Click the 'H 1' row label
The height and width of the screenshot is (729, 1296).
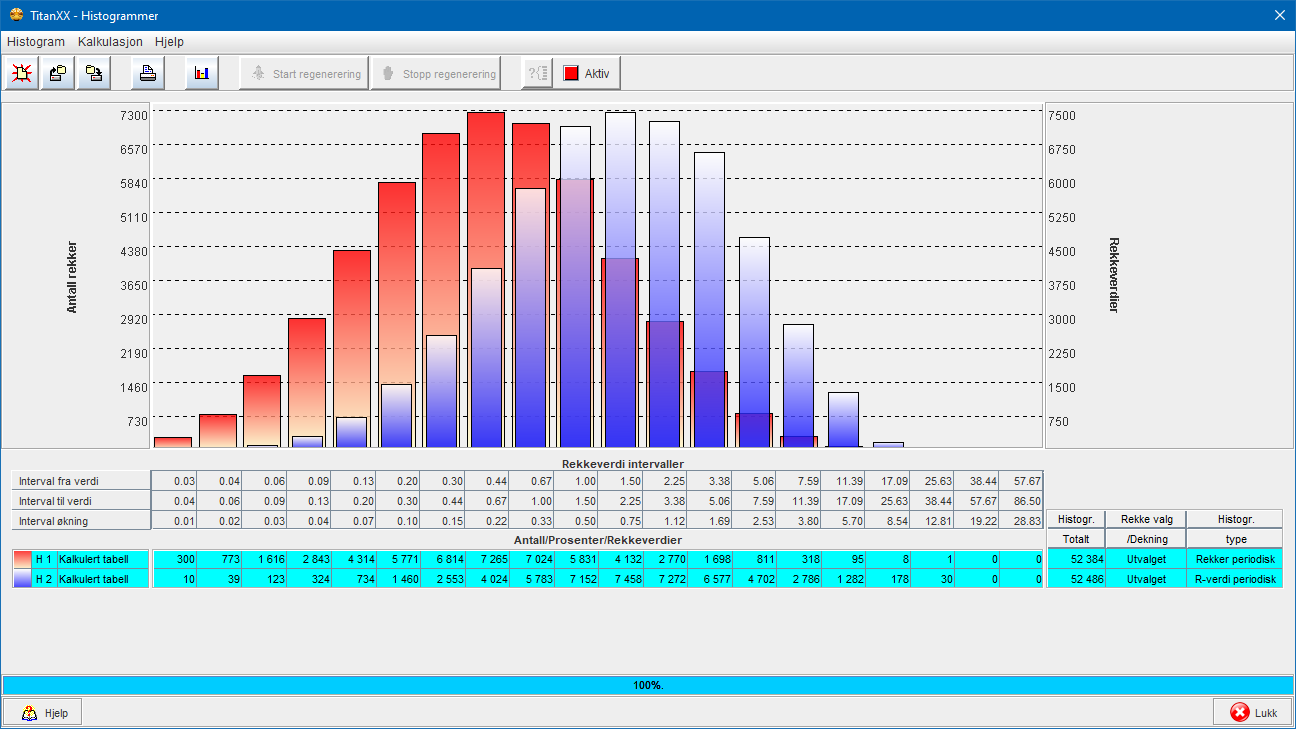[43, 559]
